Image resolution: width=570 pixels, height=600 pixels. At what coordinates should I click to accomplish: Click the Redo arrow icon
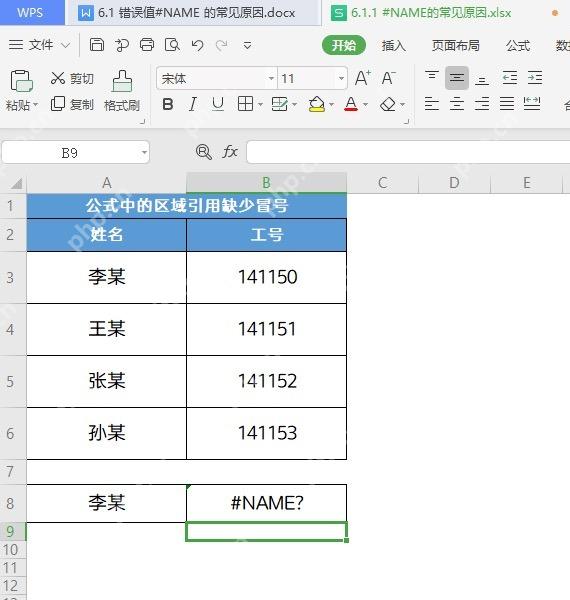(222, 45)
